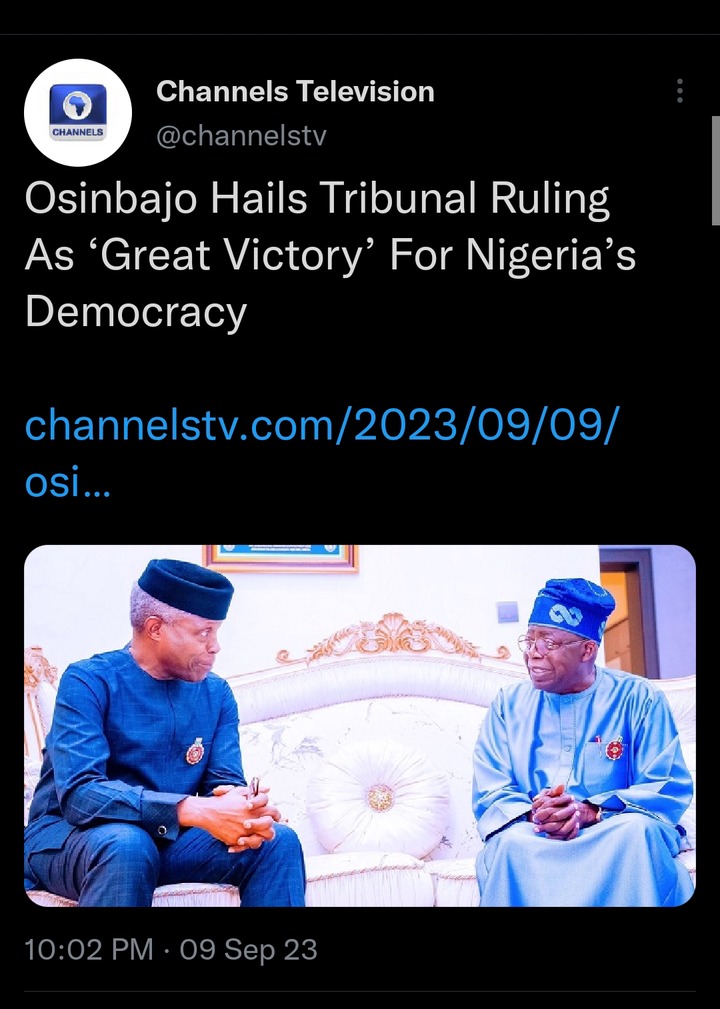Click the Africa globe logo in avatar
Image resolution: width=720 pixels, height=1009 pixels.
[78, 106]
